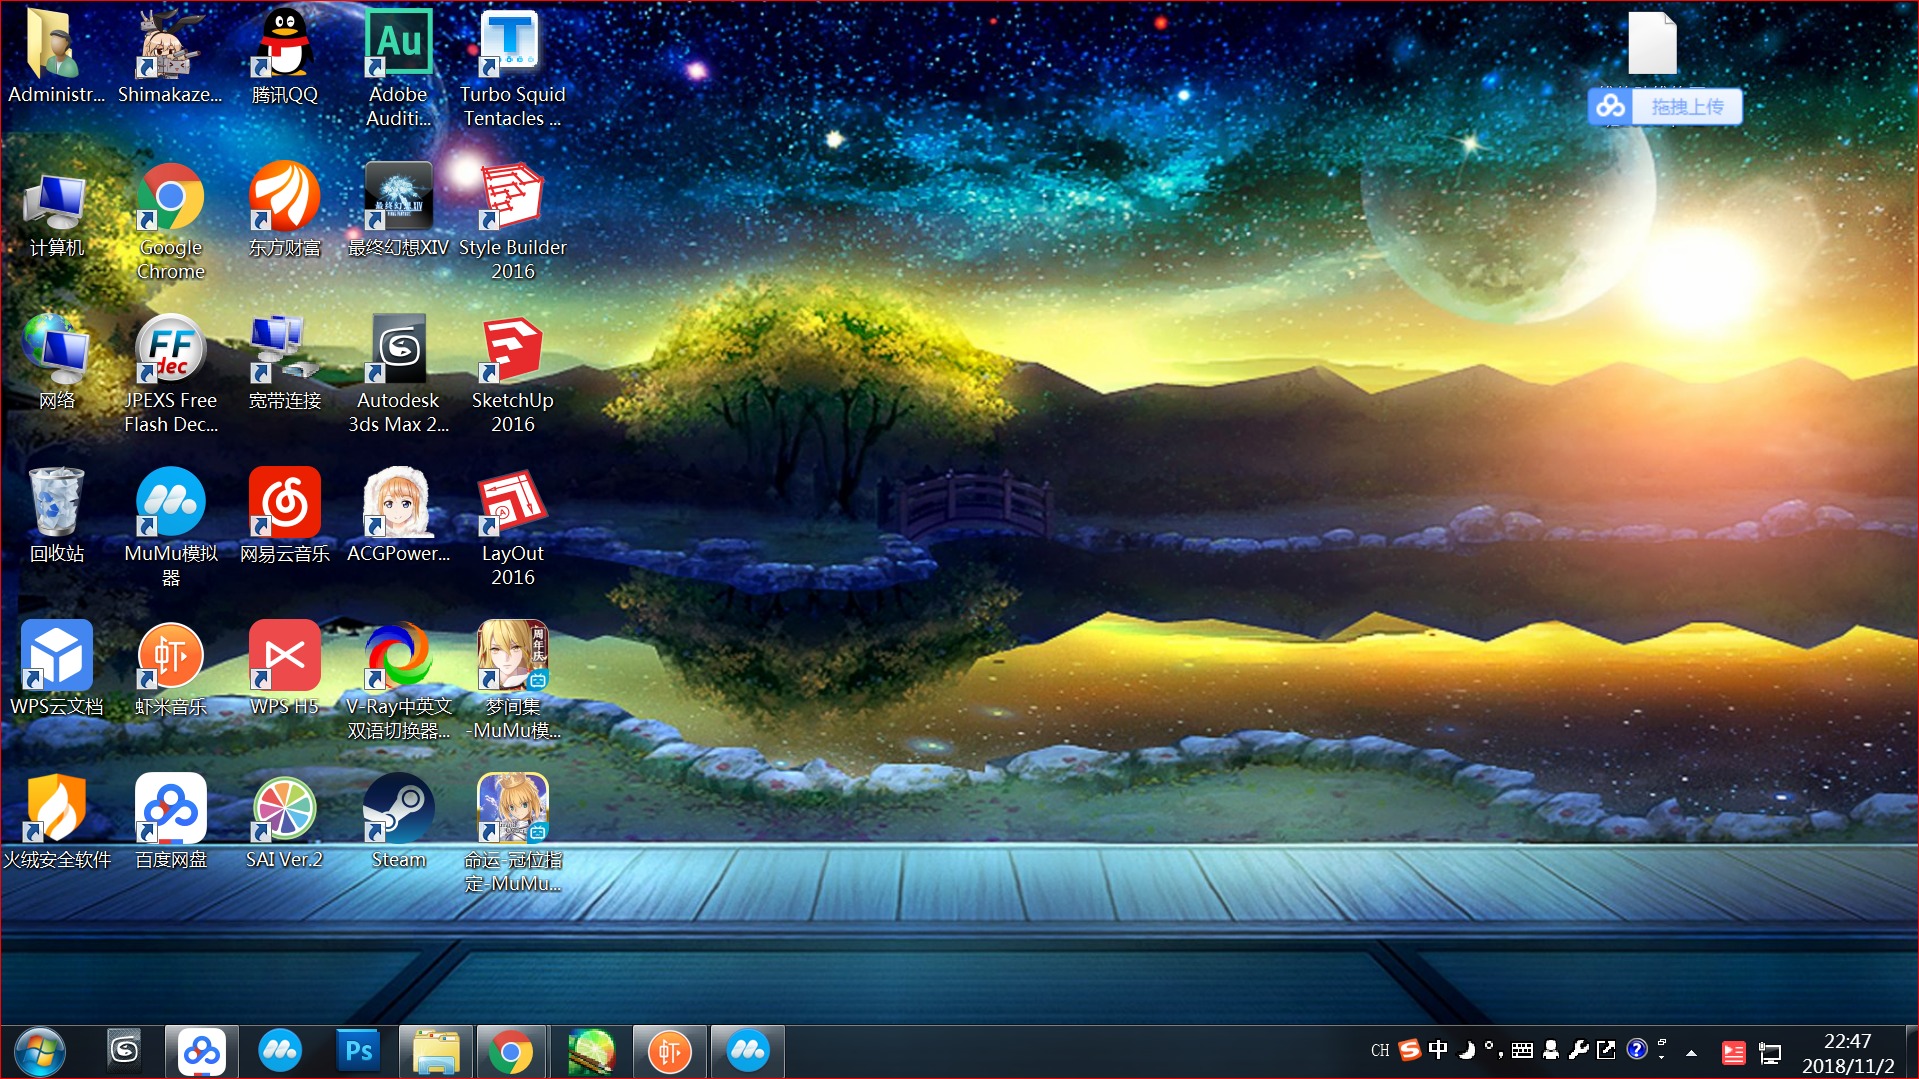Click the Show desktop button

point(1911,1052)
